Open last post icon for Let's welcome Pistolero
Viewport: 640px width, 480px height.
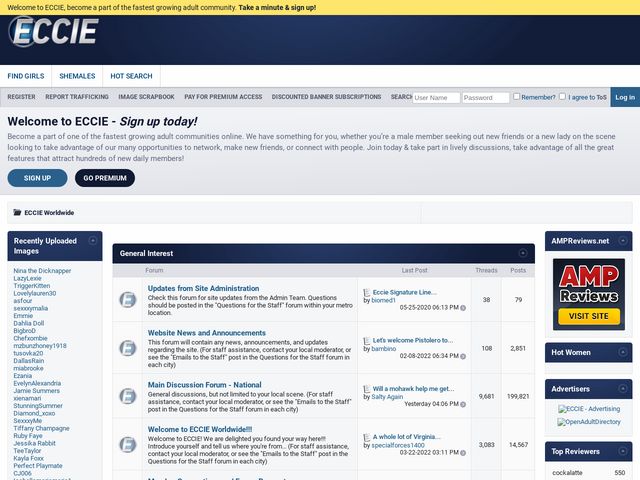(367, 340)
